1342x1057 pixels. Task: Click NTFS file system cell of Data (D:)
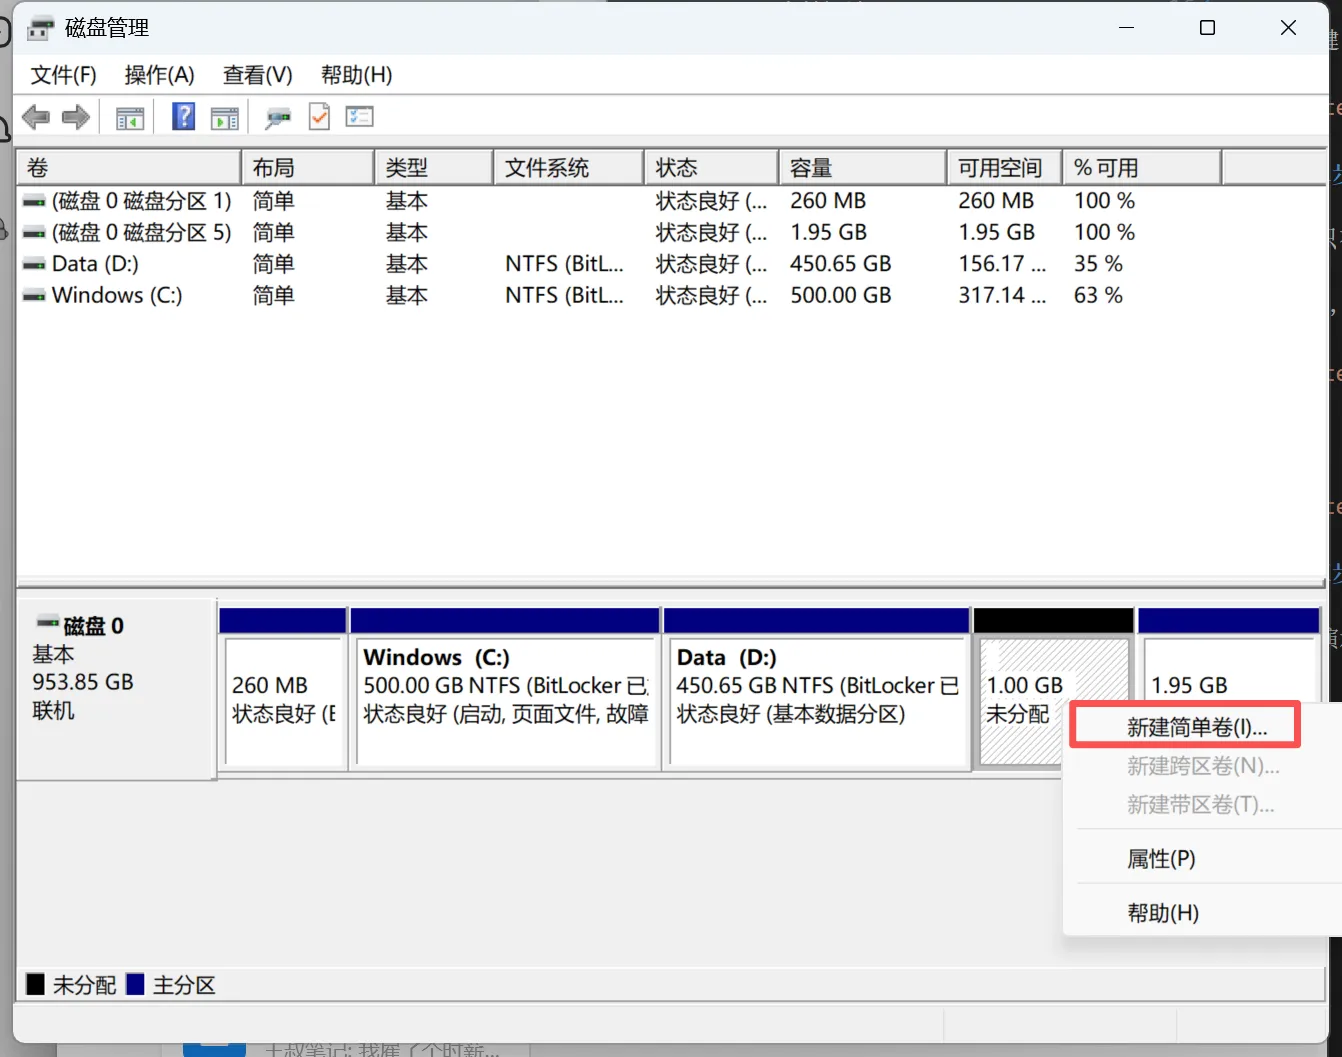point(564,264)
